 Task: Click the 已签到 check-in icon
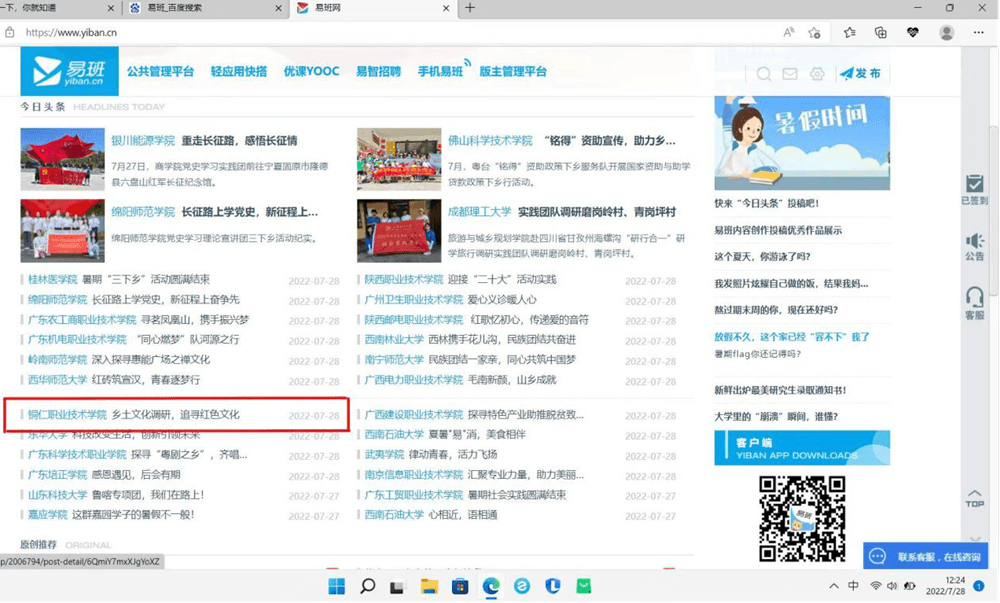click(x=974, y=189)
